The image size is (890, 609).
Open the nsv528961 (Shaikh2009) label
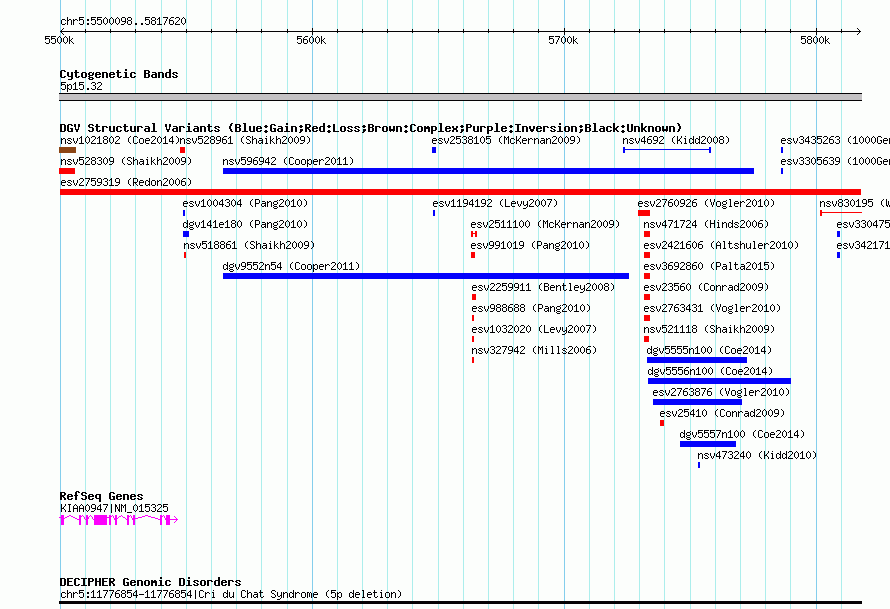(245, 140)
